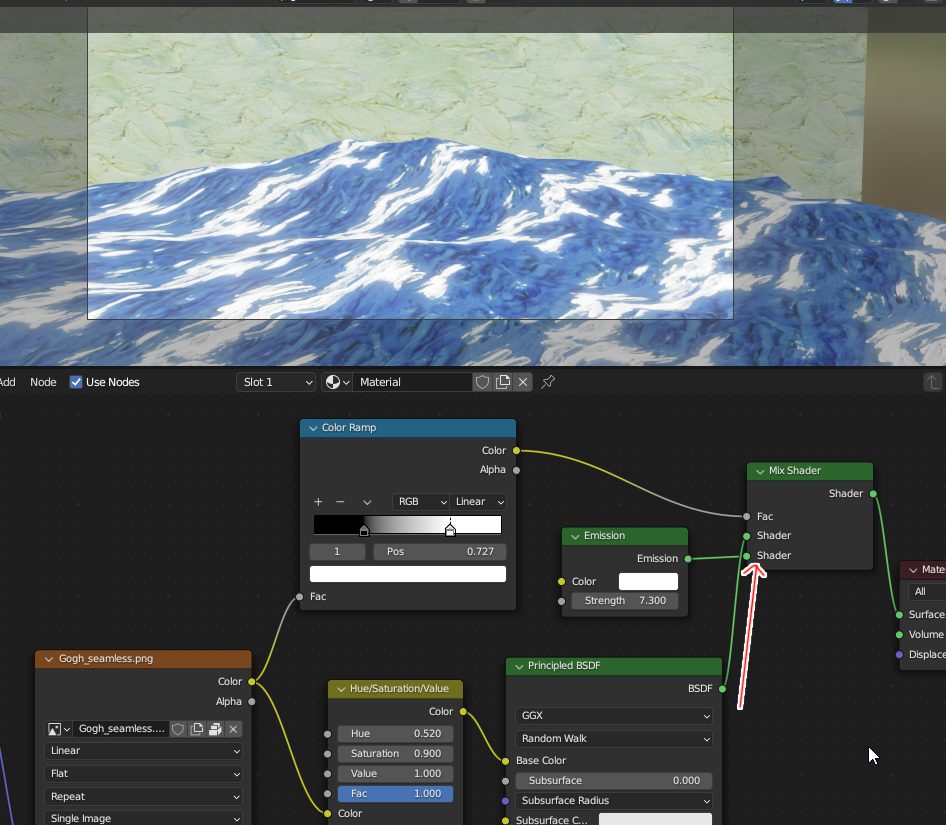
Task: Collapse the Color Ramp node
Action: [x=311, y=428]
